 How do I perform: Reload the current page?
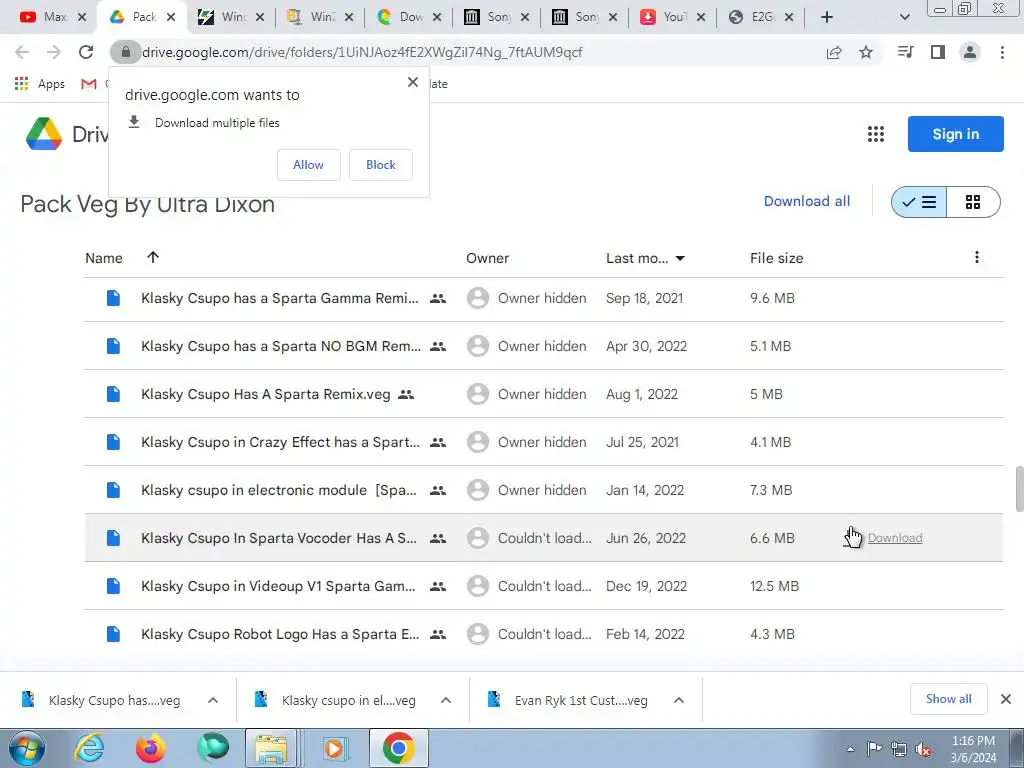pyautogui.click(x=86, y=52)
